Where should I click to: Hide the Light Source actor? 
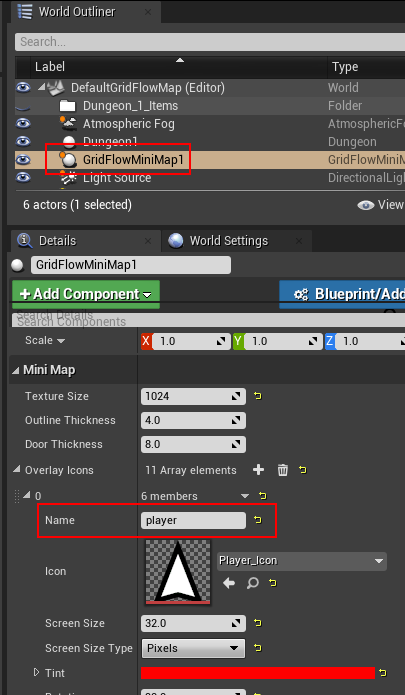(x=23, y=178)
